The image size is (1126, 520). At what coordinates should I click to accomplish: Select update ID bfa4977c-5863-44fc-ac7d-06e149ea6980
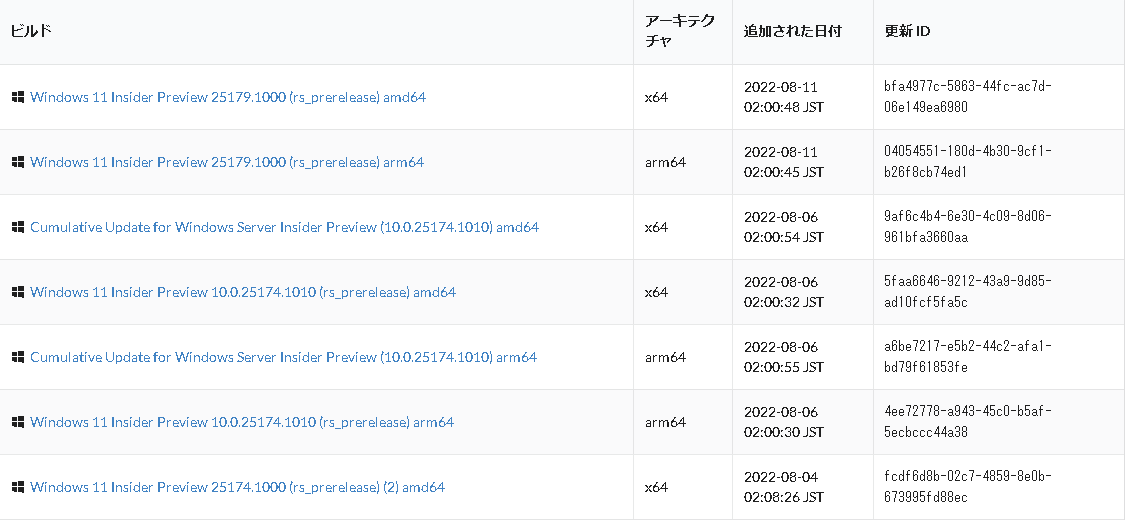coord(968,97)
